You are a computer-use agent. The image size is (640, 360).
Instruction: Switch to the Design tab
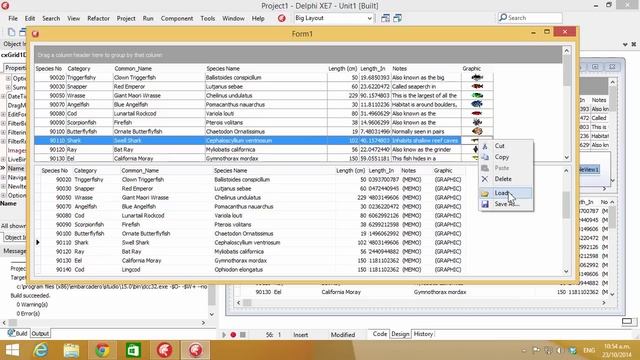(400, 334)
